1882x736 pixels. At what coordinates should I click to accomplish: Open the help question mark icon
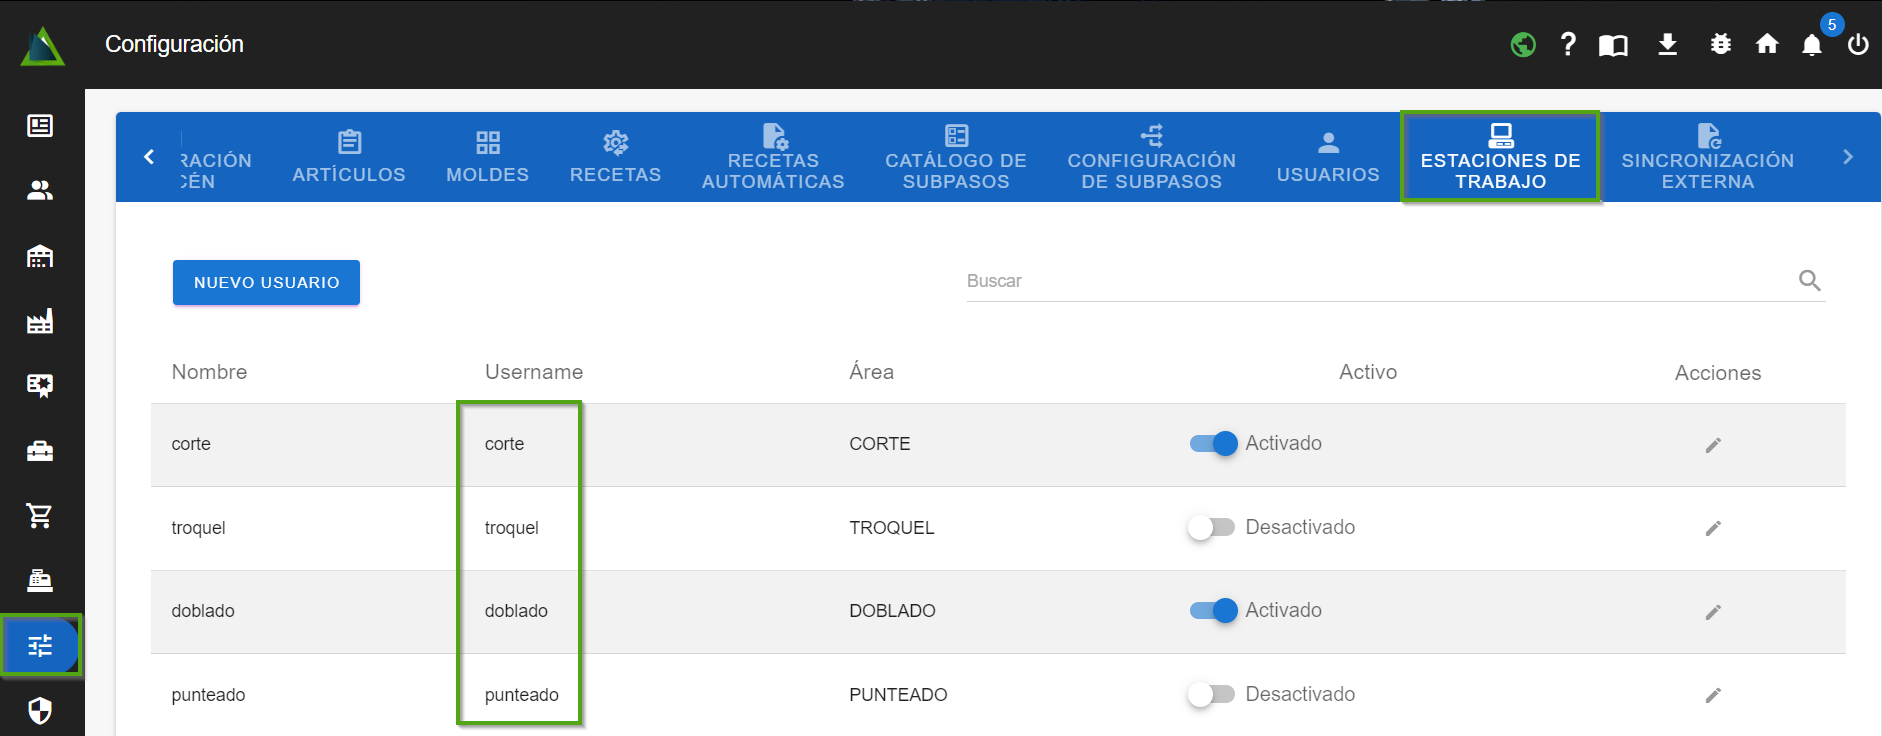point(1568,44)
